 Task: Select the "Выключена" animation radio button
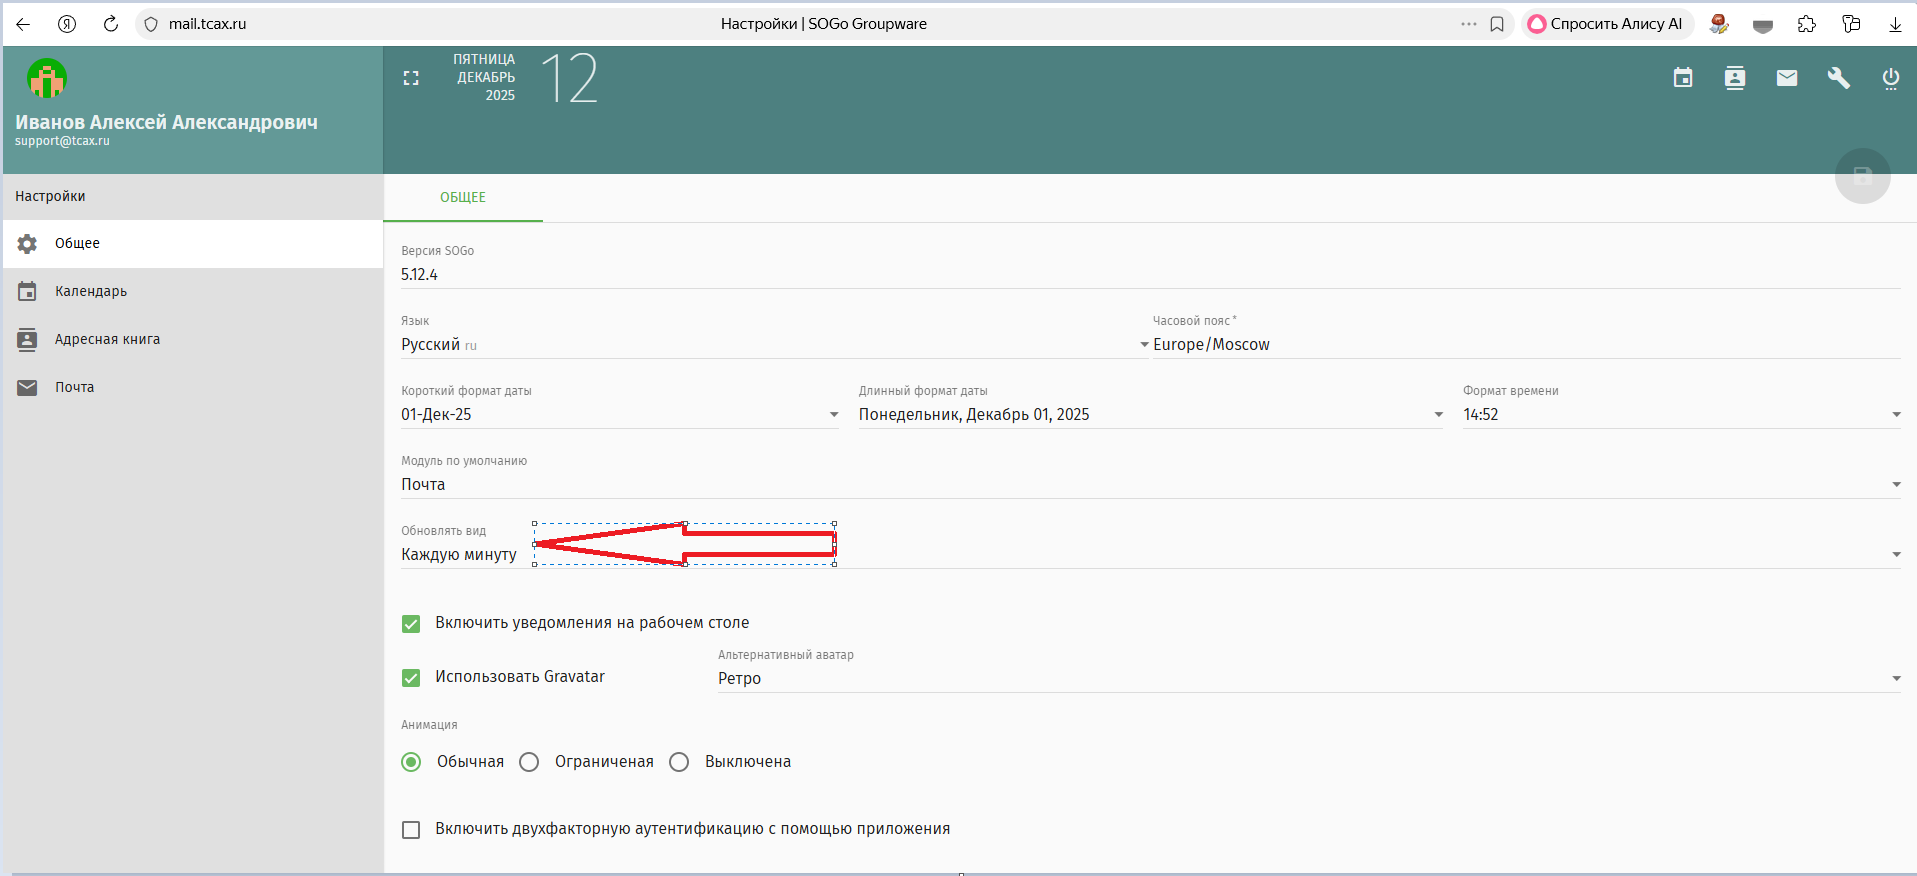point(679,762)
